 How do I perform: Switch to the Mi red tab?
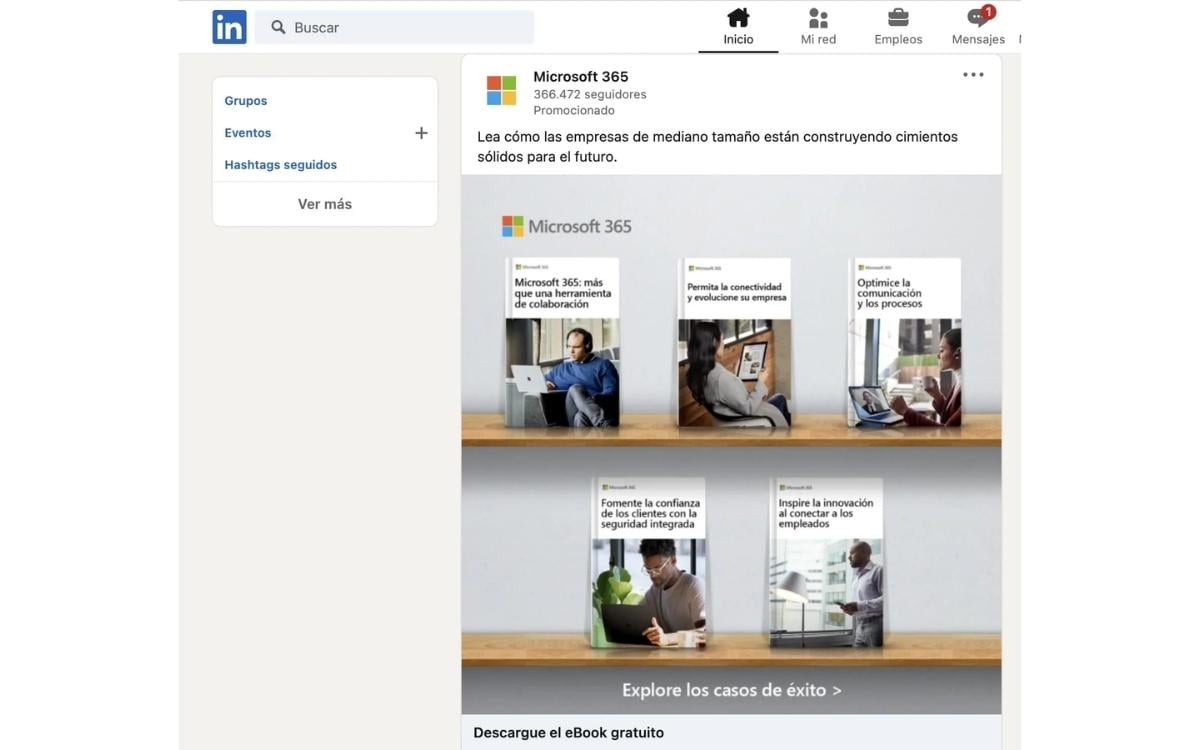[x=817, y=25]
